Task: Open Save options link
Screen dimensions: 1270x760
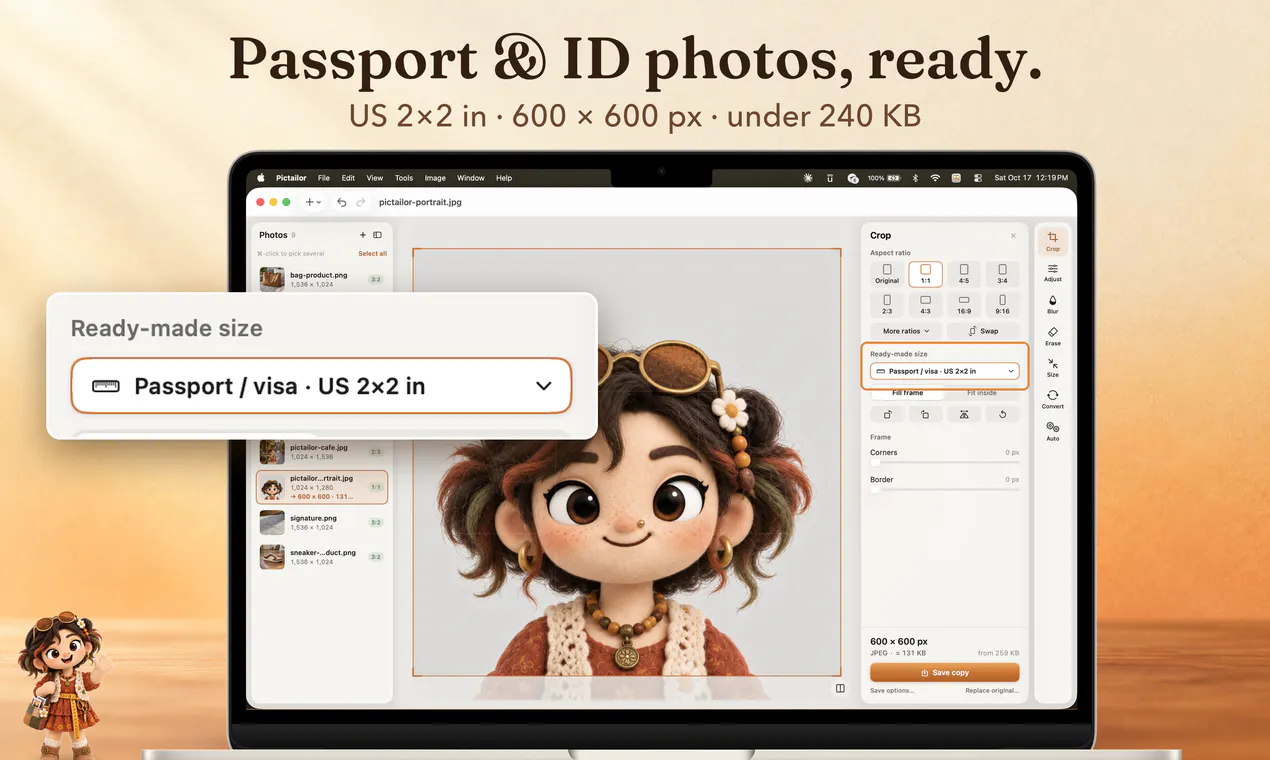Action: (x=892, y=691)
